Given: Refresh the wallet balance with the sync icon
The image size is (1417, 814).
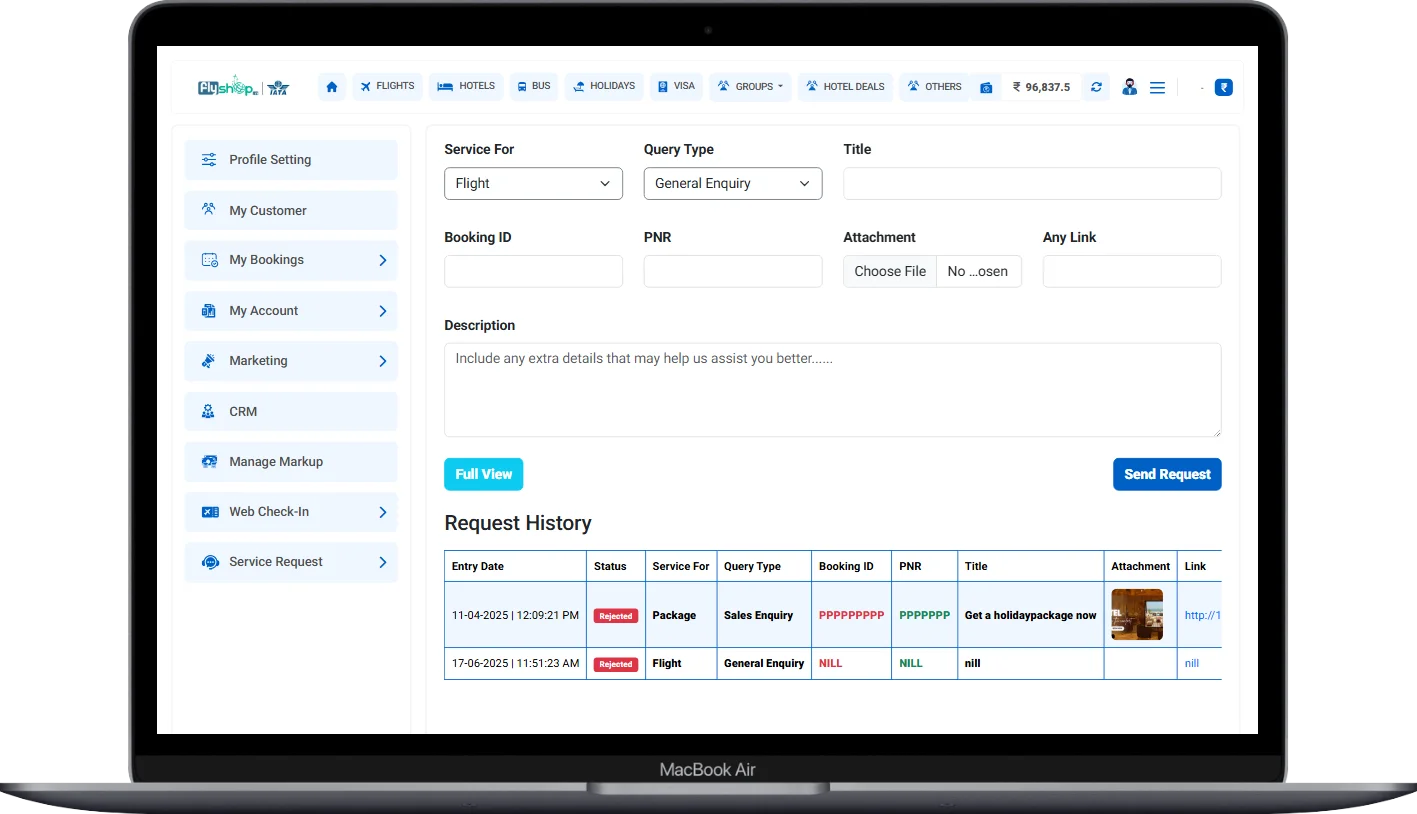Looking at the screenshot, I should (1096, 87).
